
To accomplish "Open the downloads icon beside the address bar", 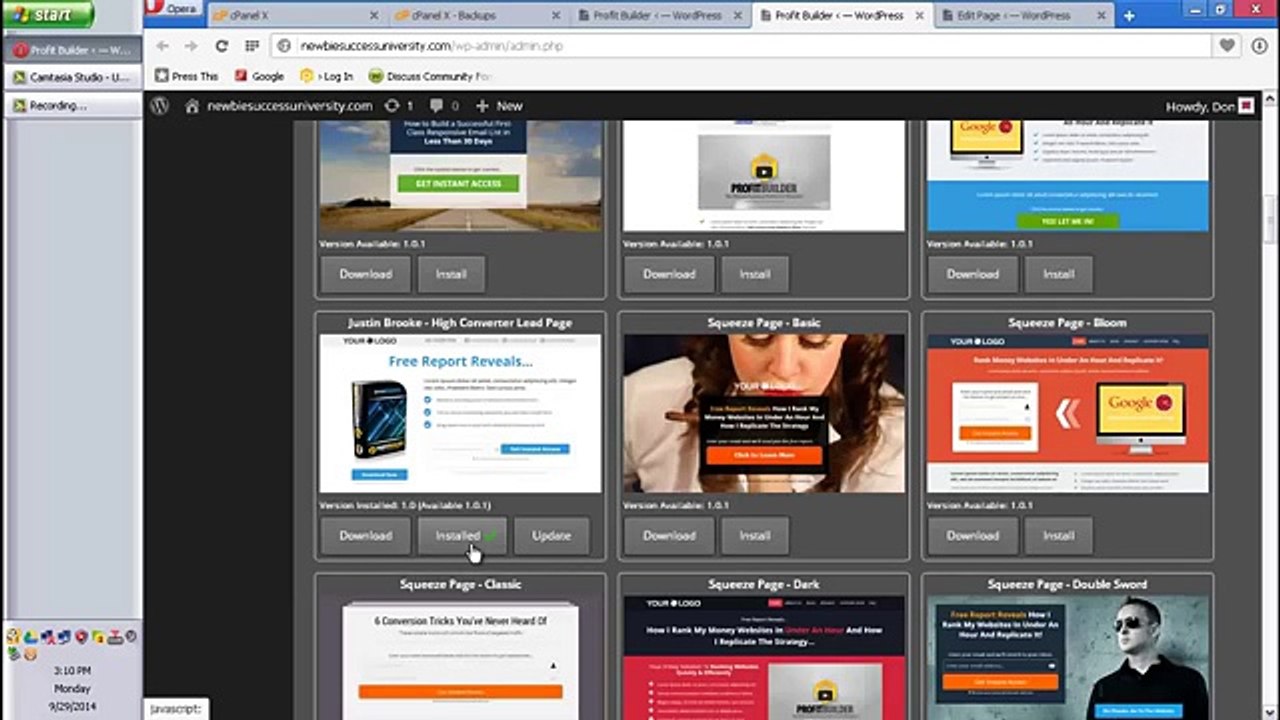I will point(1258,46).
